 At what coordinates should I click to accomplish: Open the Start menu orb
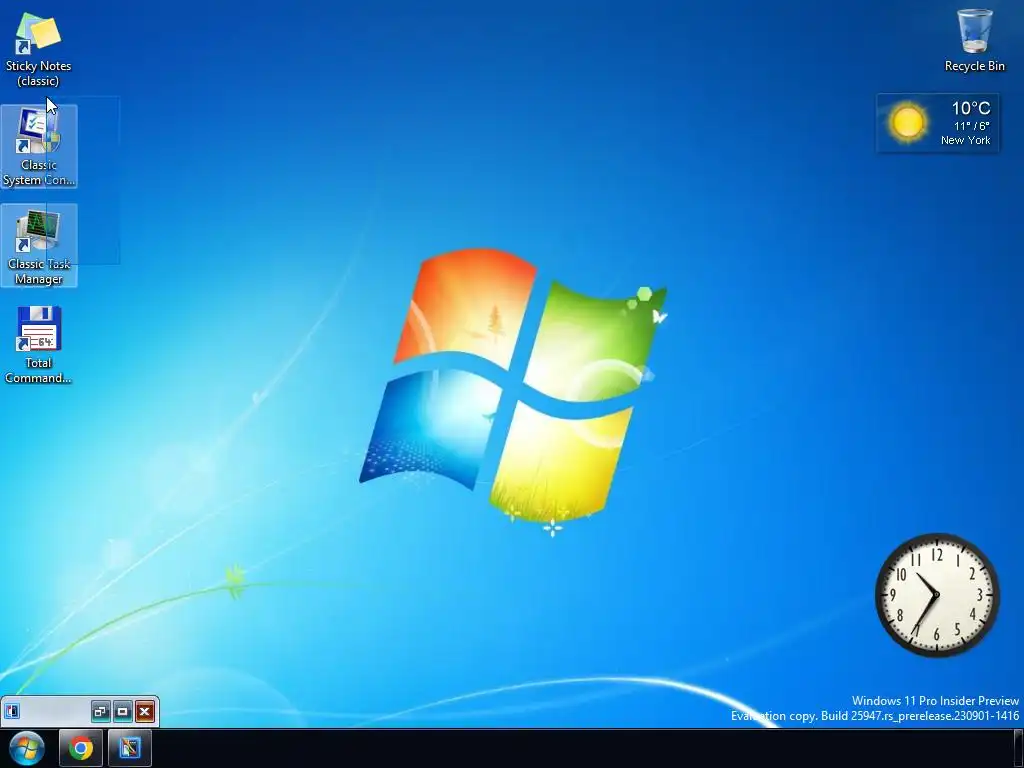pos(27,748)
